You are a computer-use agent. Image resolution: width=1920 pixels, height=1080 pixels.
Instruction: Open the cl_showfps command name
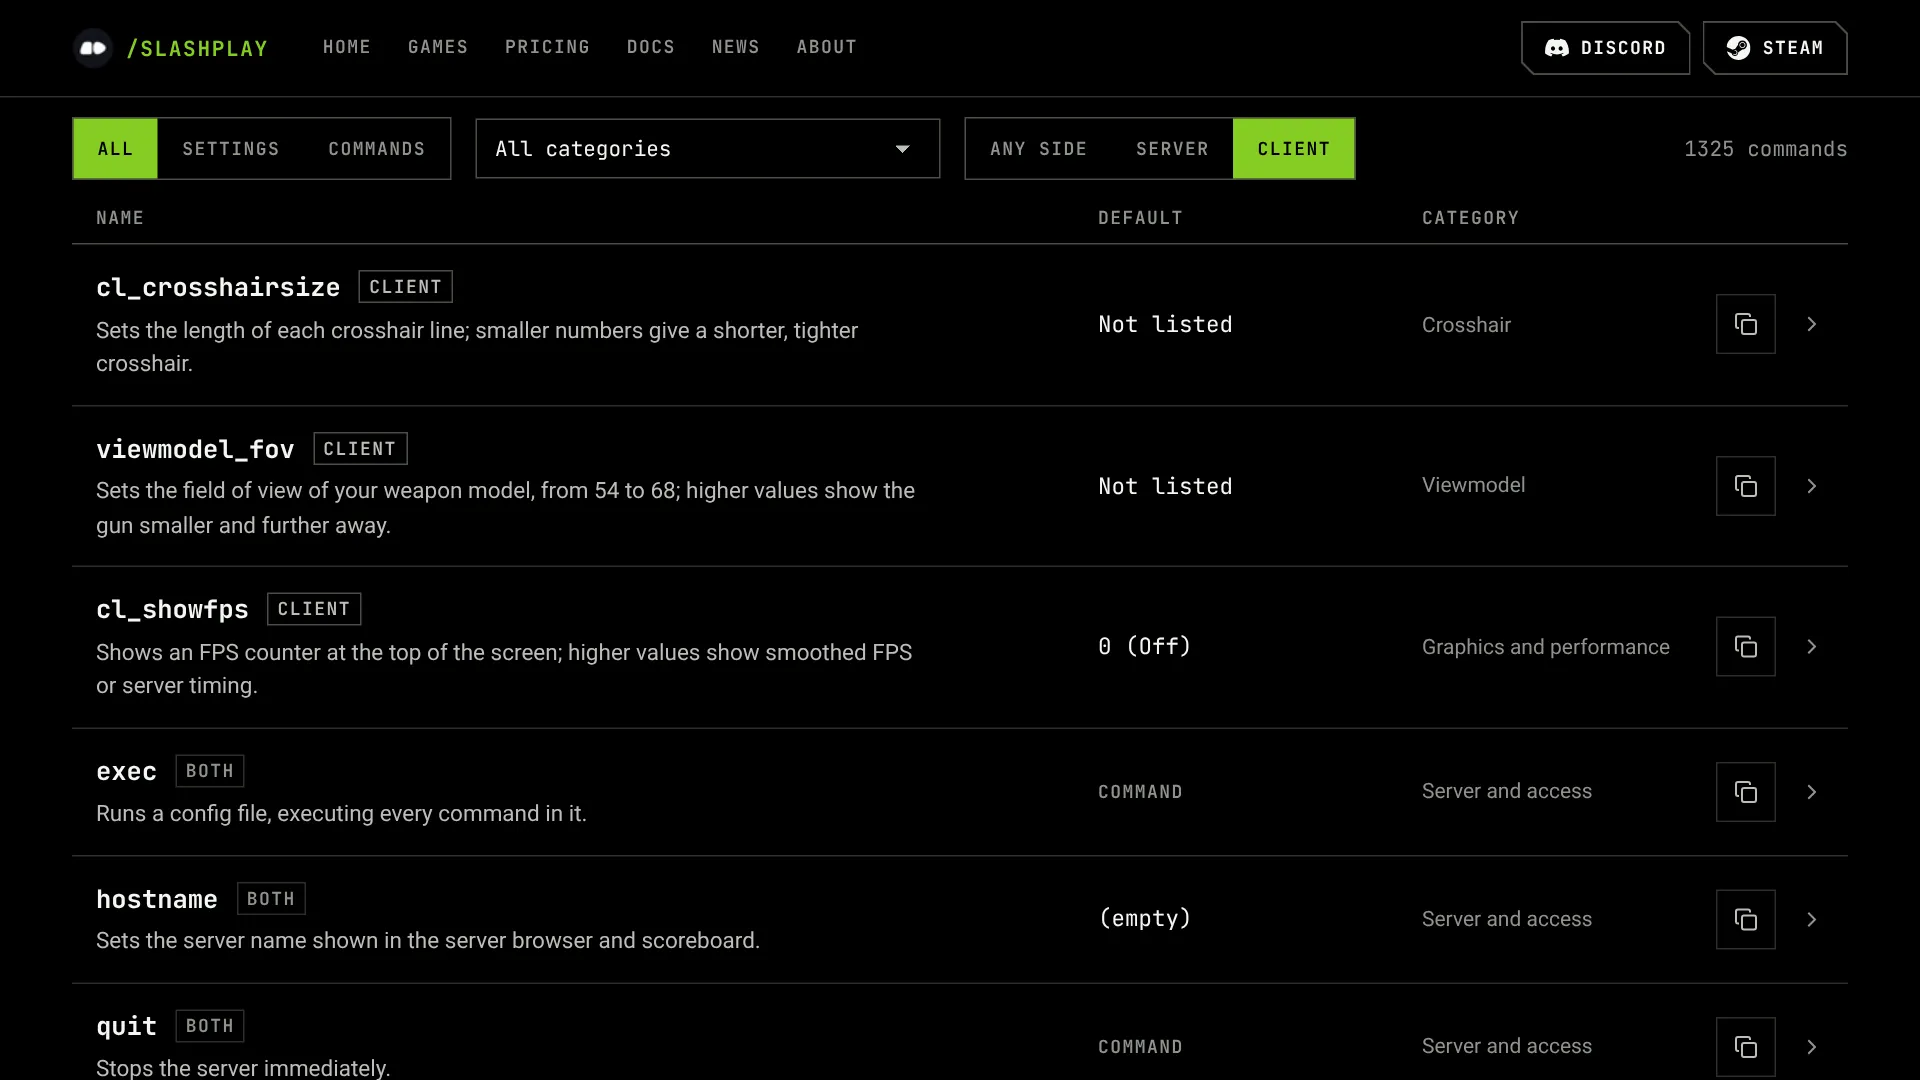click(x=172, y=609)
